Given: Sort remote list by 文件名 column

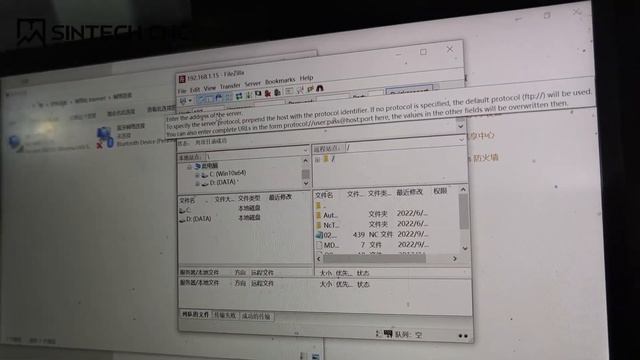Looking at the screenshot, I should coord(324,195).
